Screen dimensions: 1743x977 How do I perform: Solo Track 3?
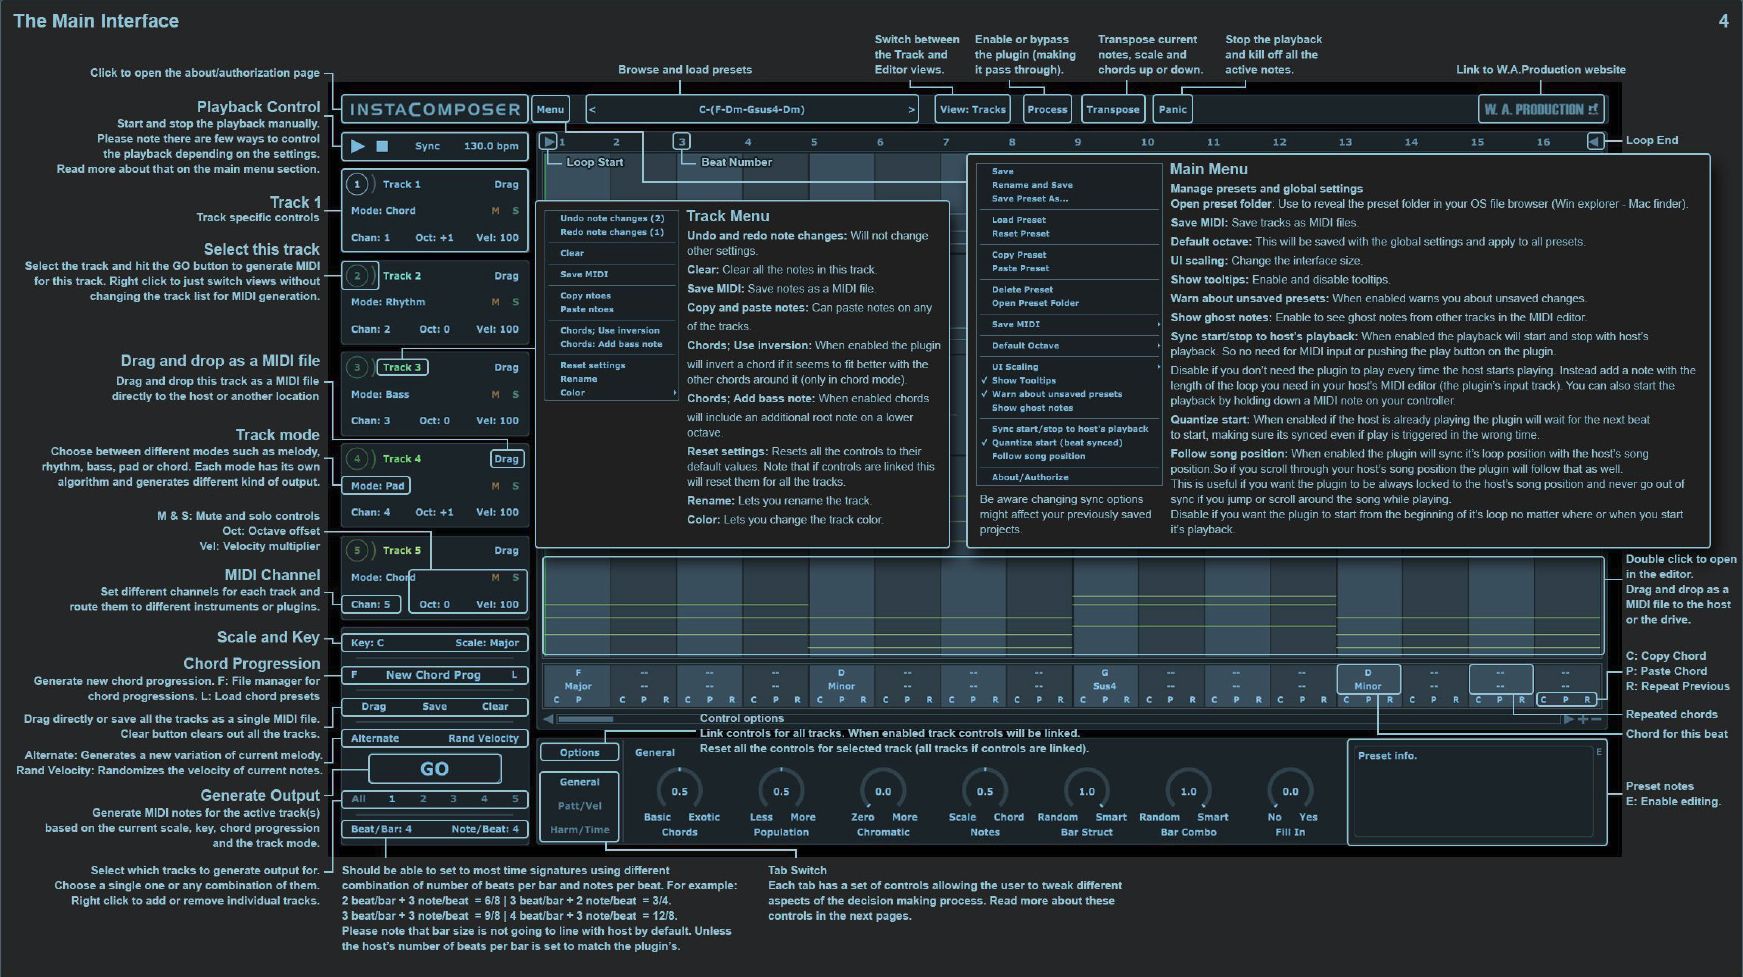click(516, 394)
